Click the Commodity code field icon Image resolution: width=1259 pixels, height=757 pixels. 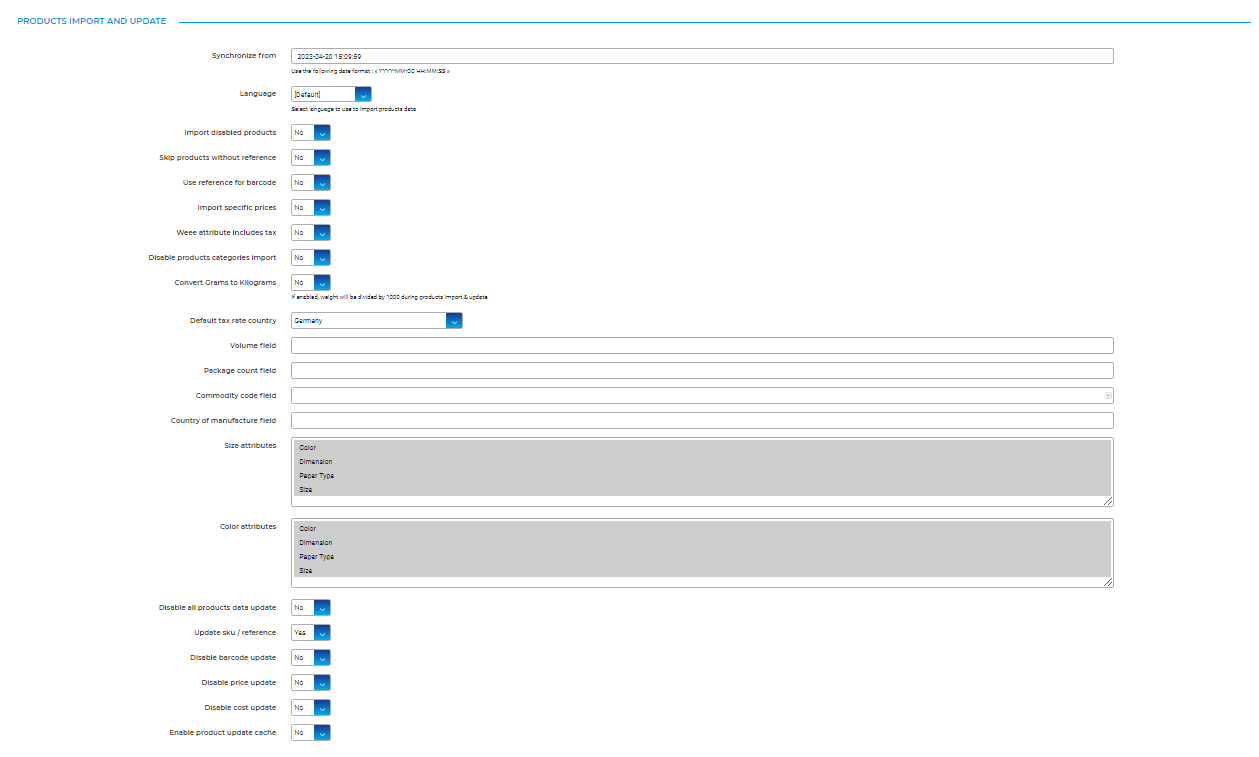point(1107,396)
